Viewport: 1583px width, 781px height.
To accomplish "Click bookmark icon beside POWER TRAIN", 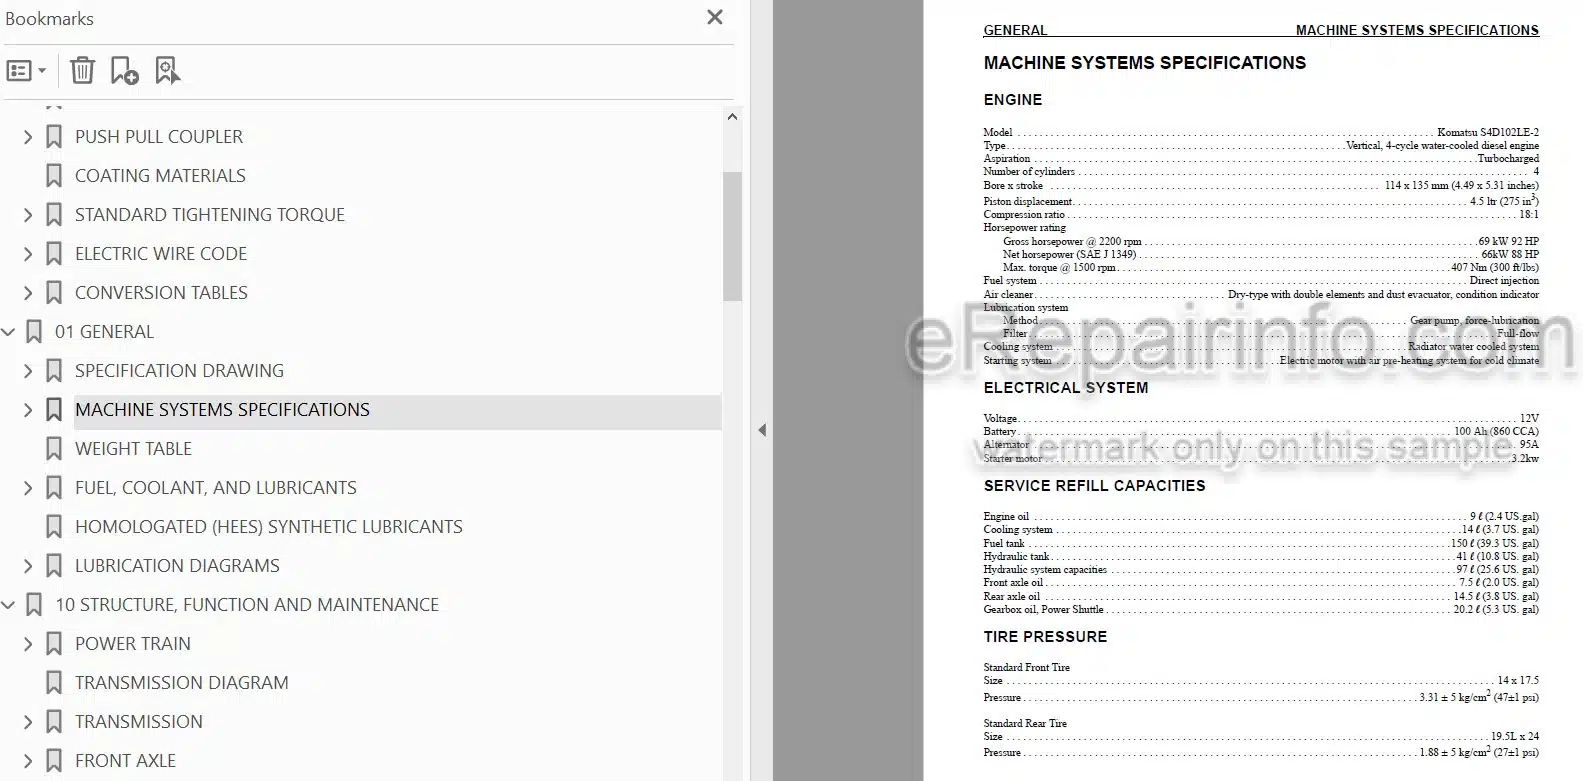I will click(54, 644).
